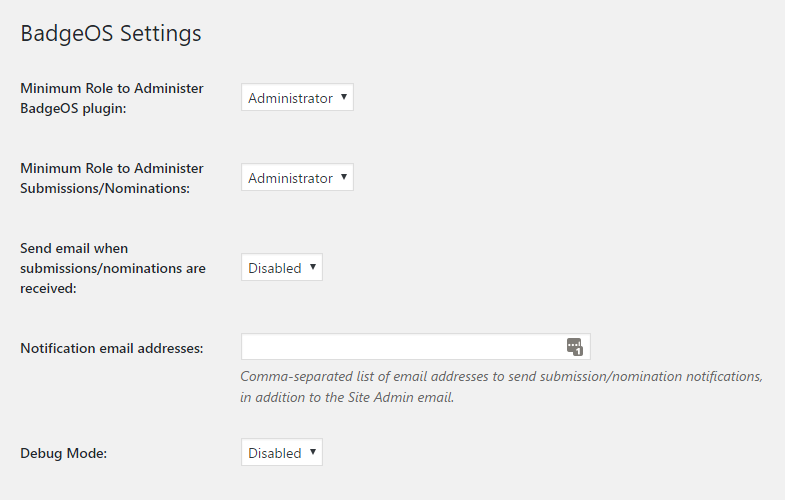Select the "Administrator" value in the first dropdown
The width and height of the screenshot is (785, 500).
coord(290,98)
